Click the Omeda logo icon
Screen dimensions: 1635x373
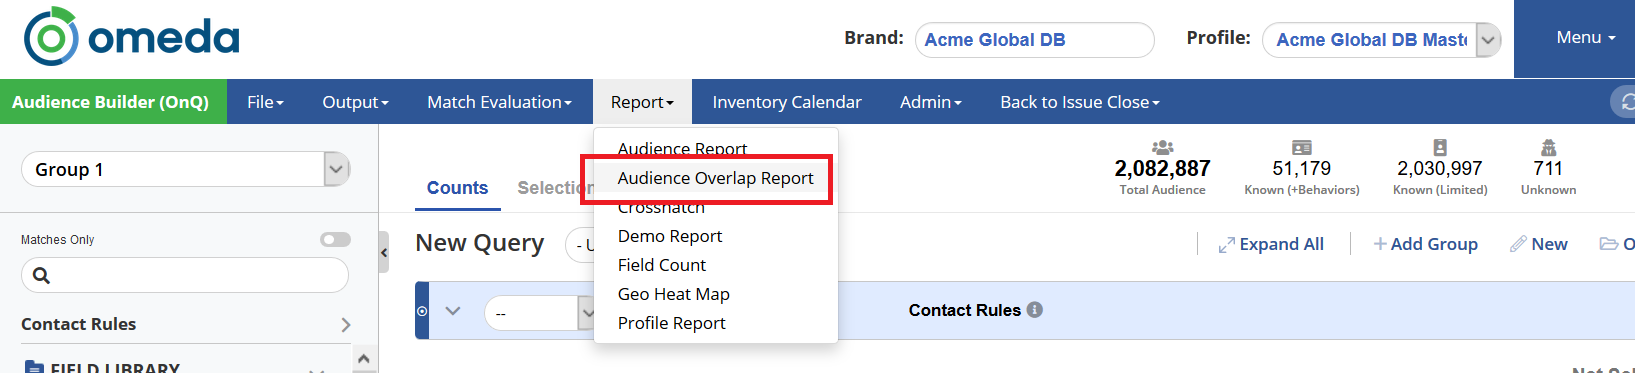(x=51, y=37)
